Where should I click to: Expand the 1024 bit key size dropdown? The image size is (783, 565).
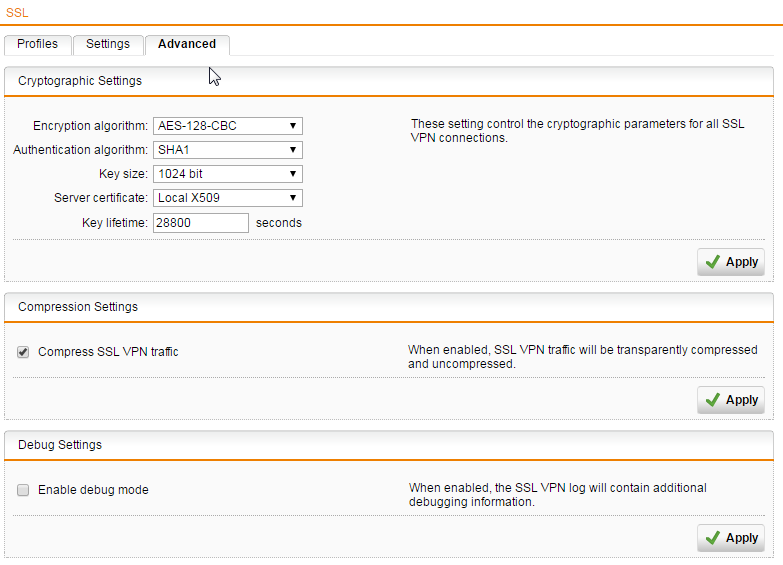coord(228,174)
